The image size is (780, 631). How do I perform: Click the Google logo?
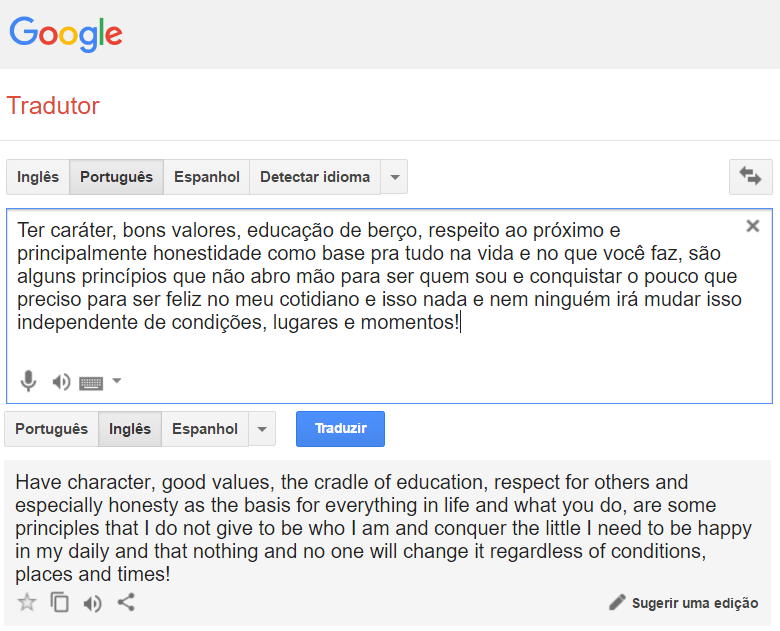(66, 34)
